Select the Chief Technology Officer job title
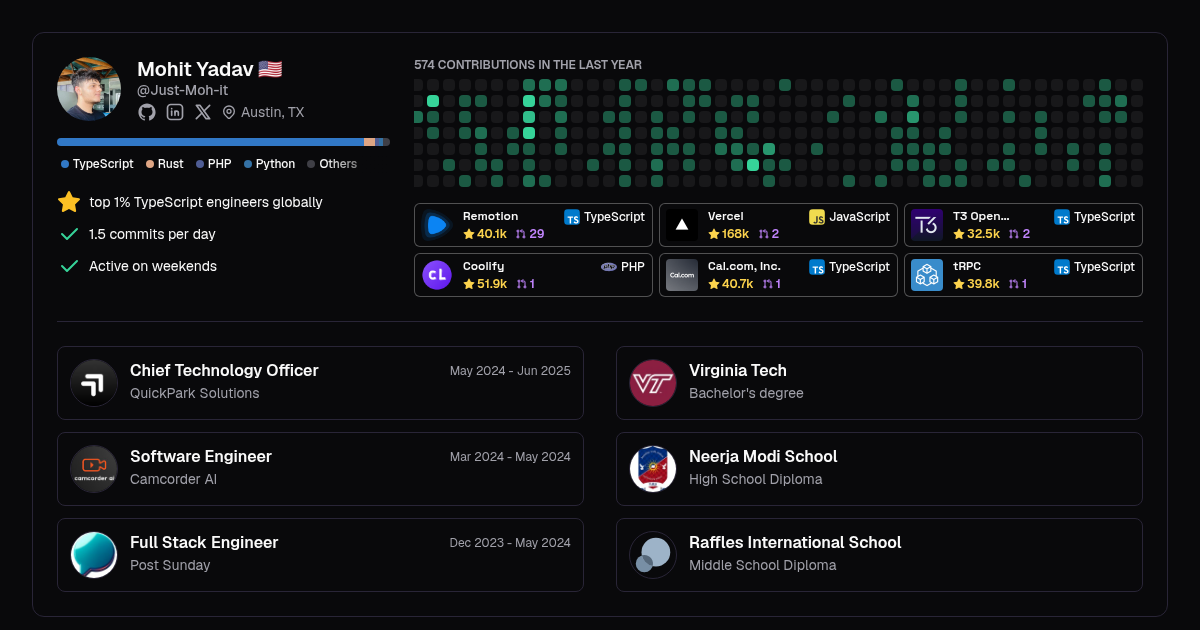The width and height of the screenshot is (1200, 630). (x=224, y=370)
